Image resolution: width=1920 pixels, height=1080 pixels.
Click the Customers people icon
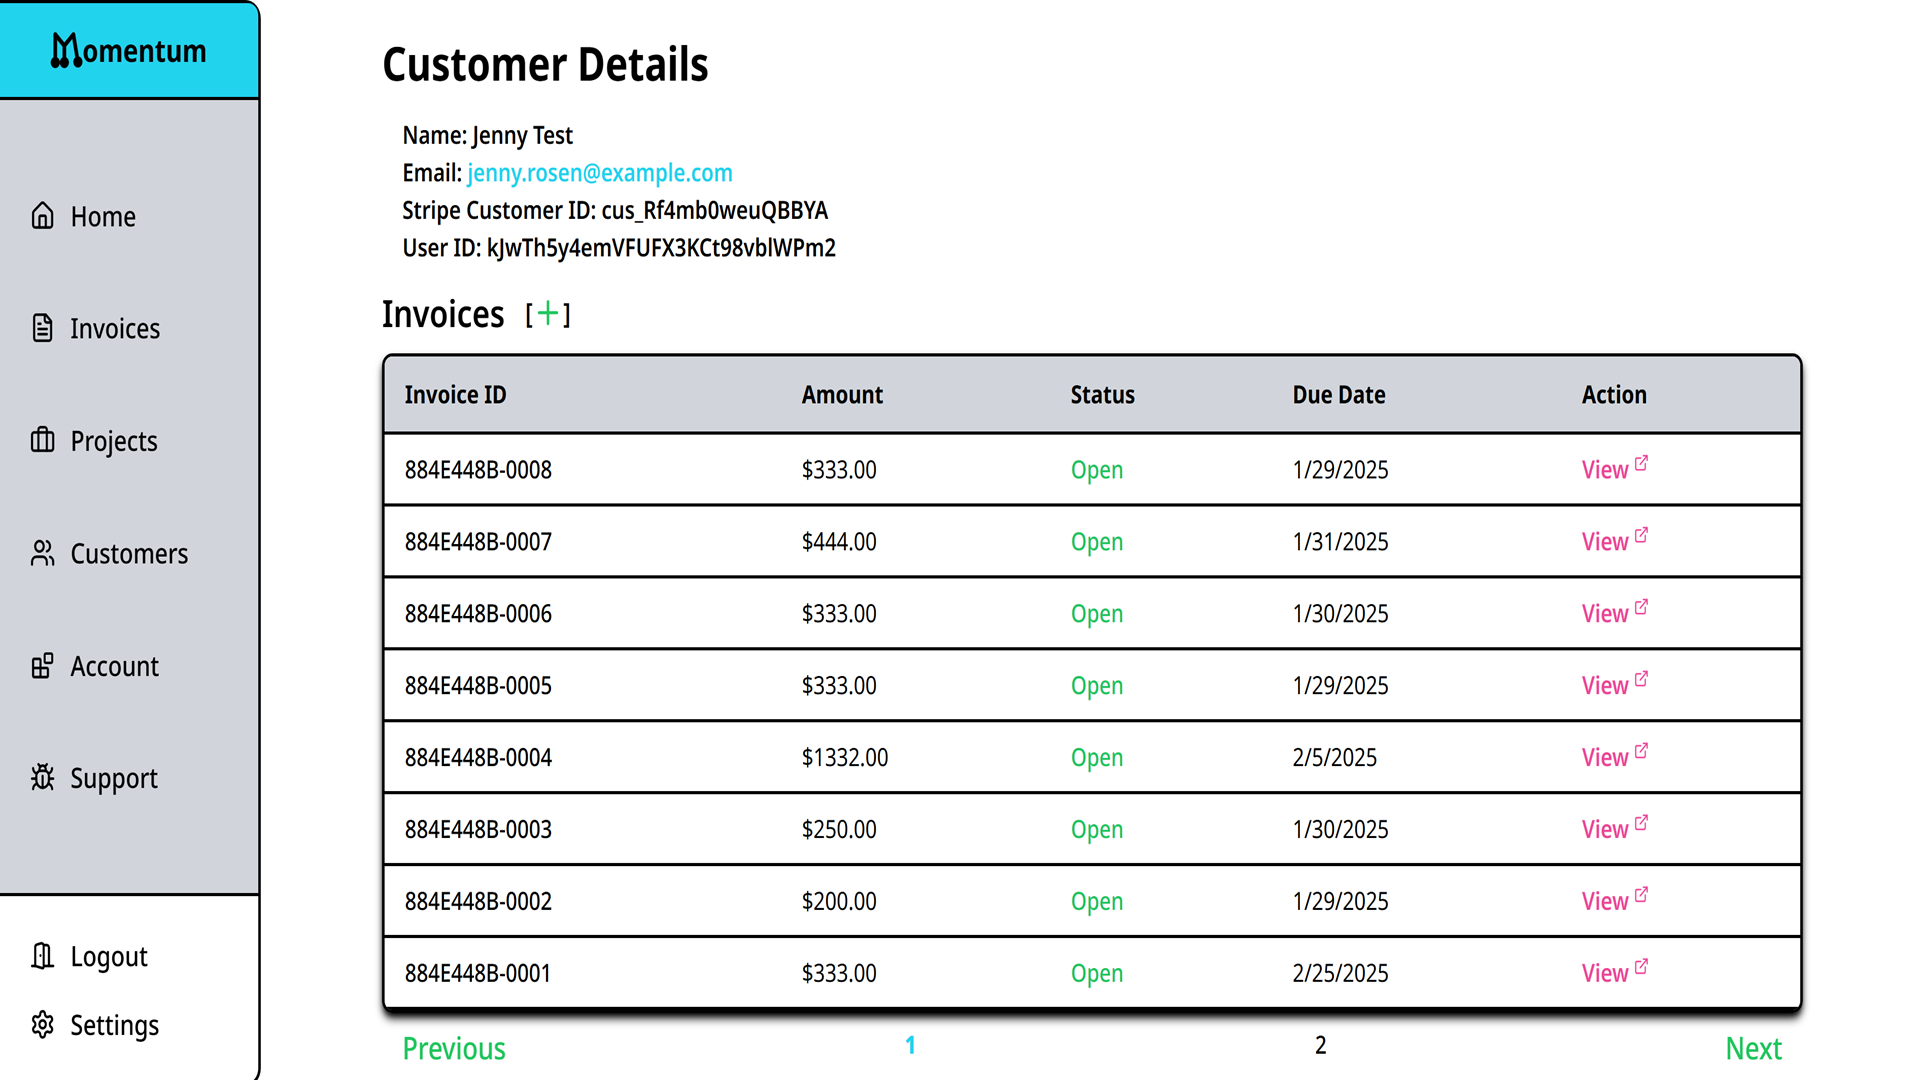pyautogui.click(x=42, y=553)
